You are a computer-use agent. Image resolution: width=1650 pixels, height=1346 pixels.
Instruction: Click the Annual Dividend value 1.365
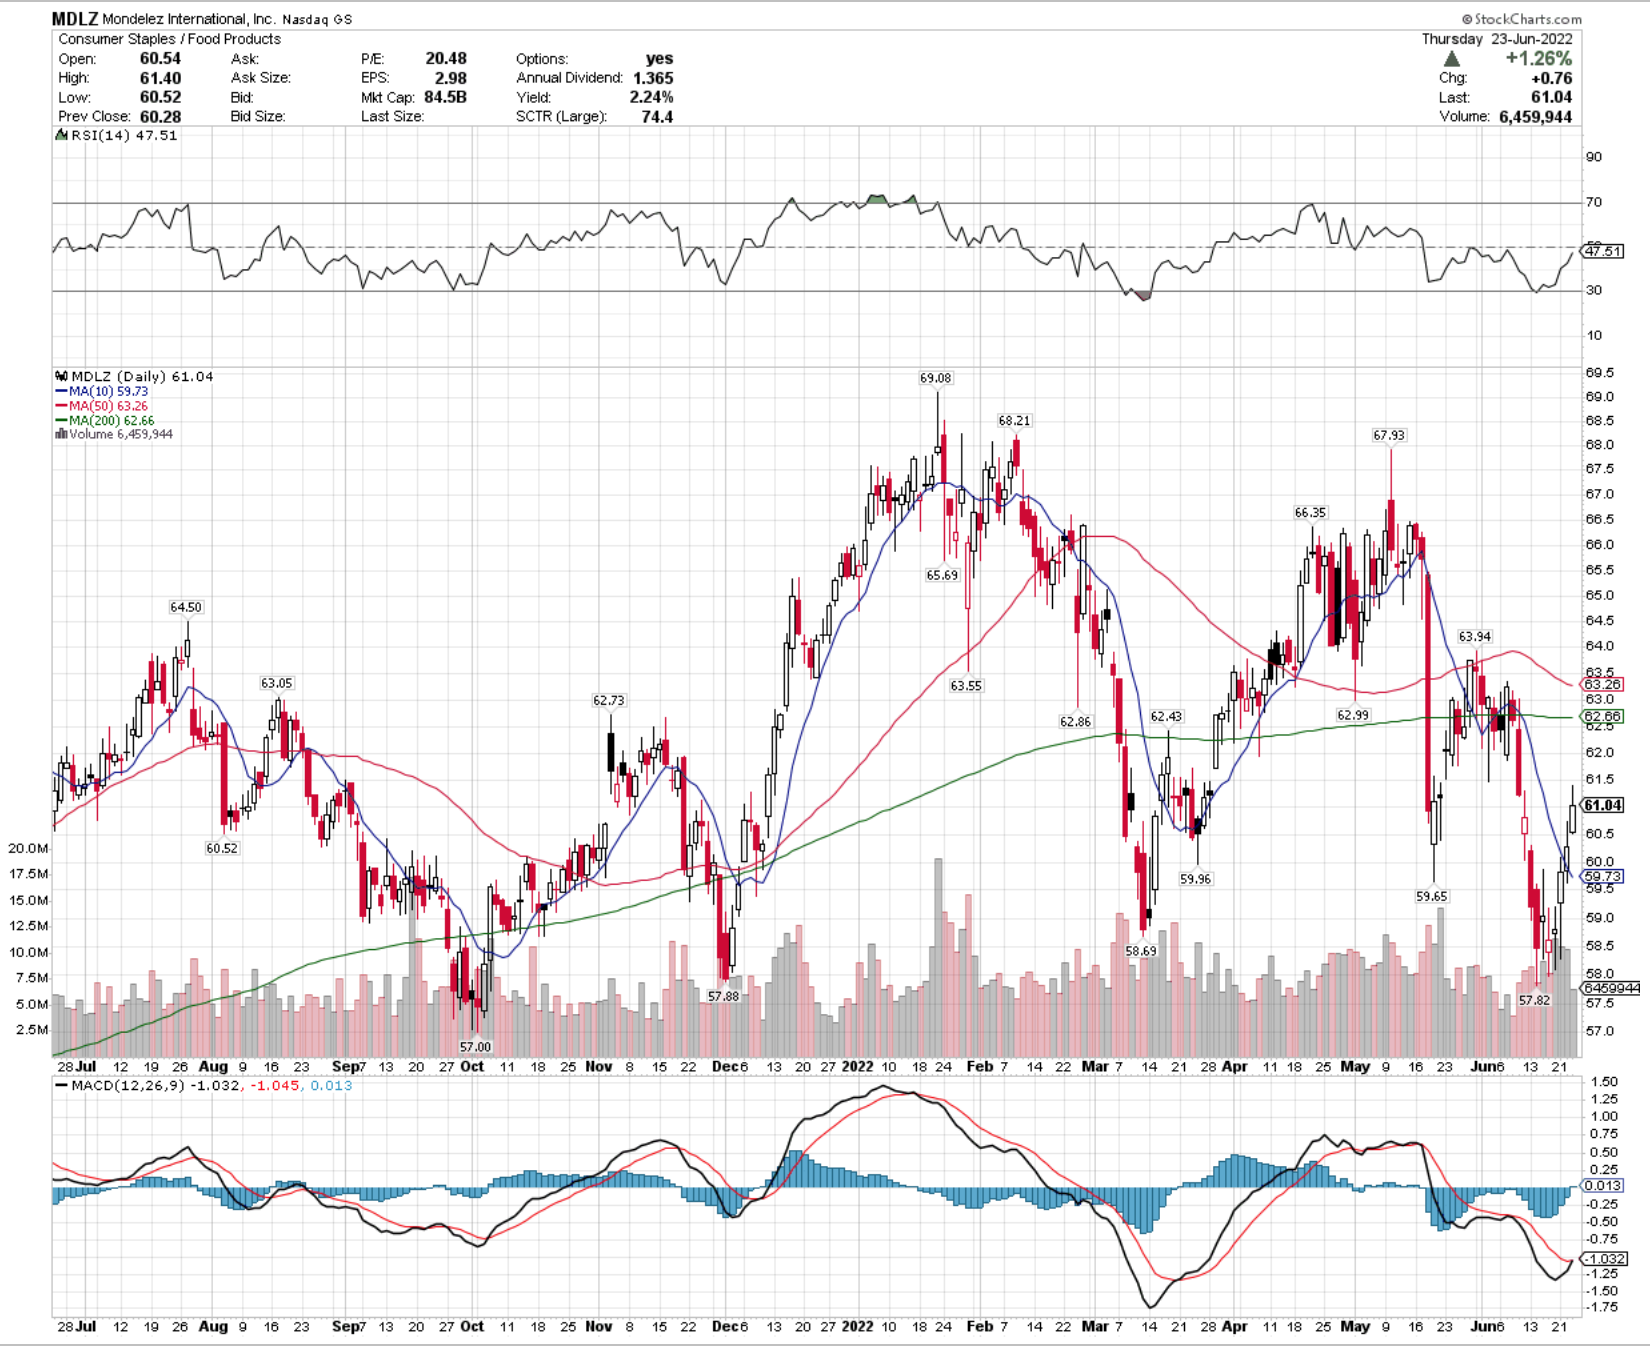653,78
